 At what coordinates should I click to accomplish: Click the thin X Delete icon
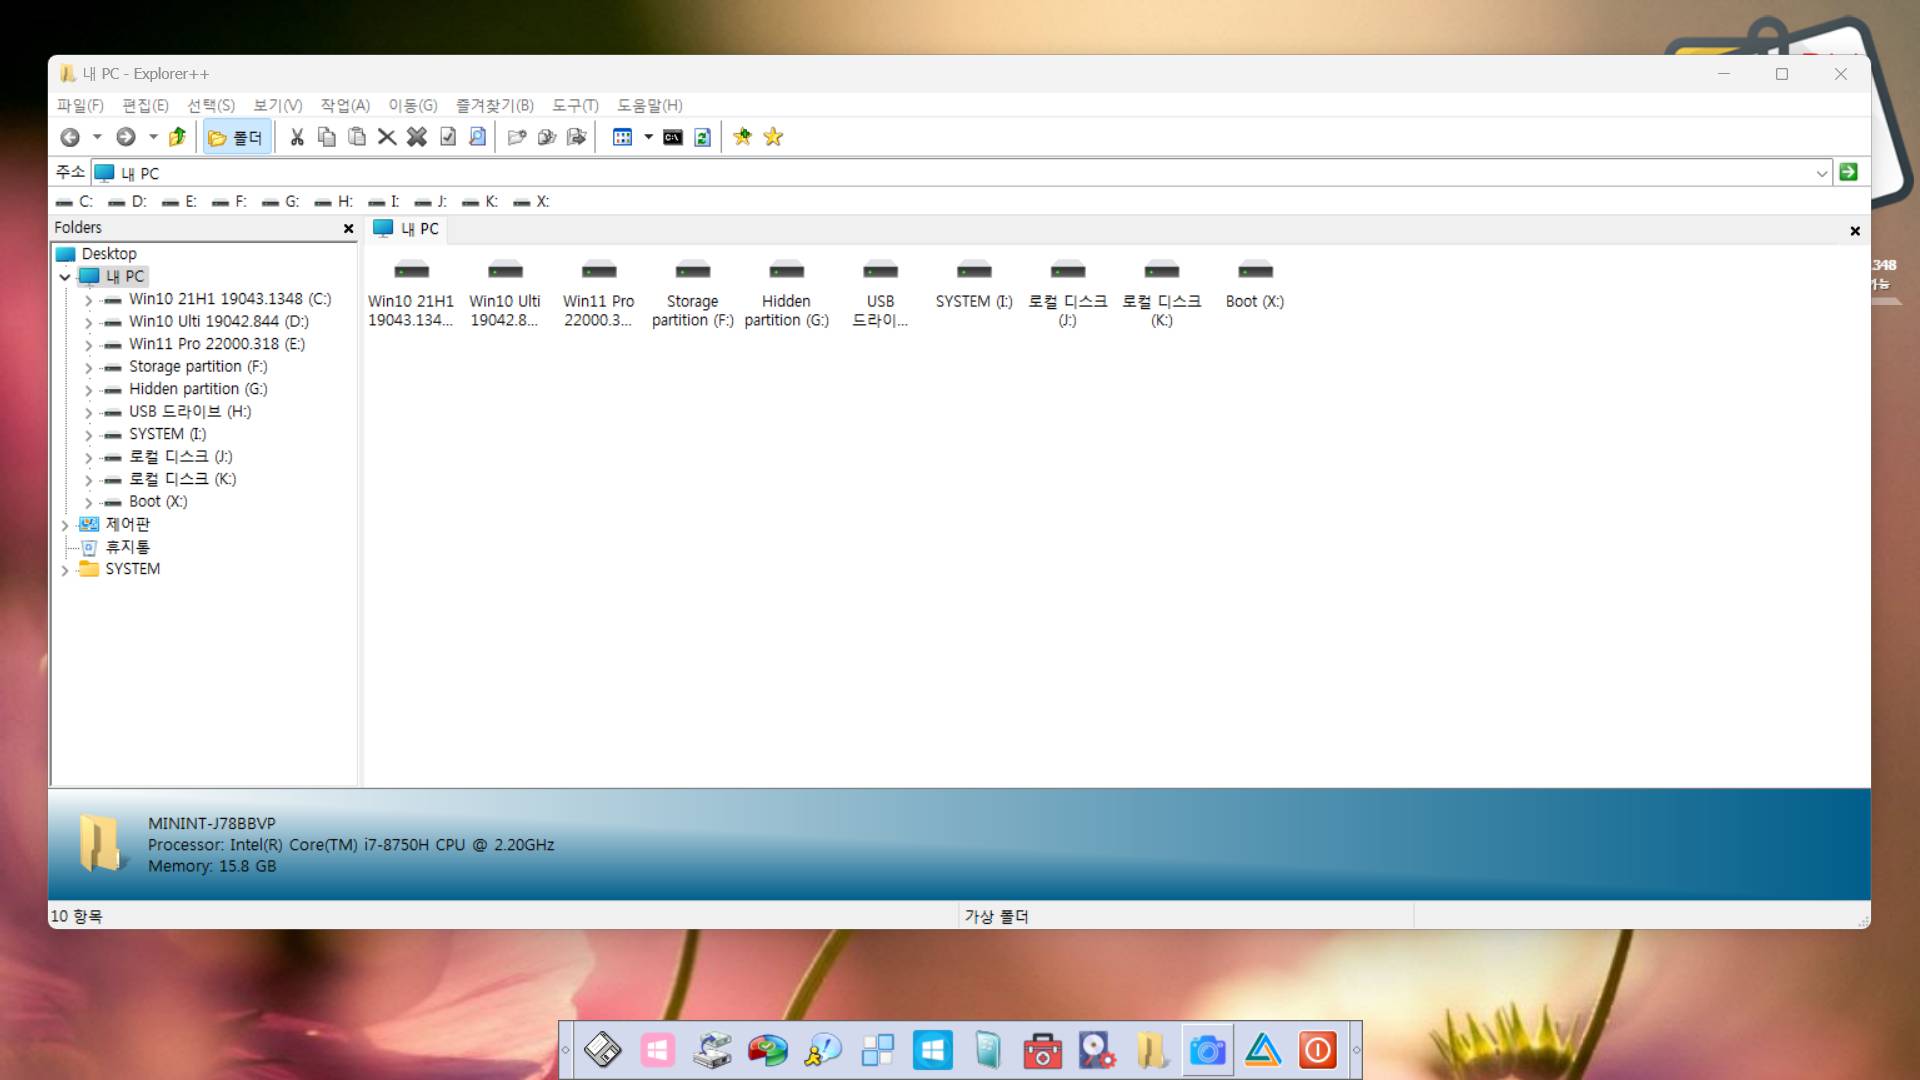(387, 137)
